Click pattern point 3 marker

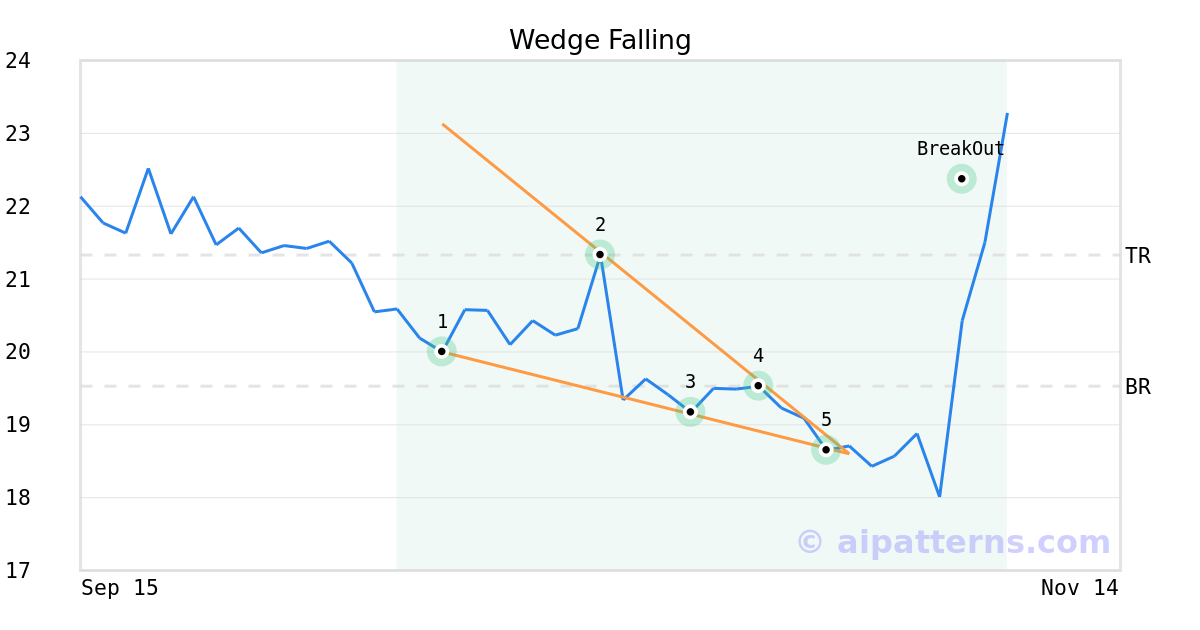(690, 411)
